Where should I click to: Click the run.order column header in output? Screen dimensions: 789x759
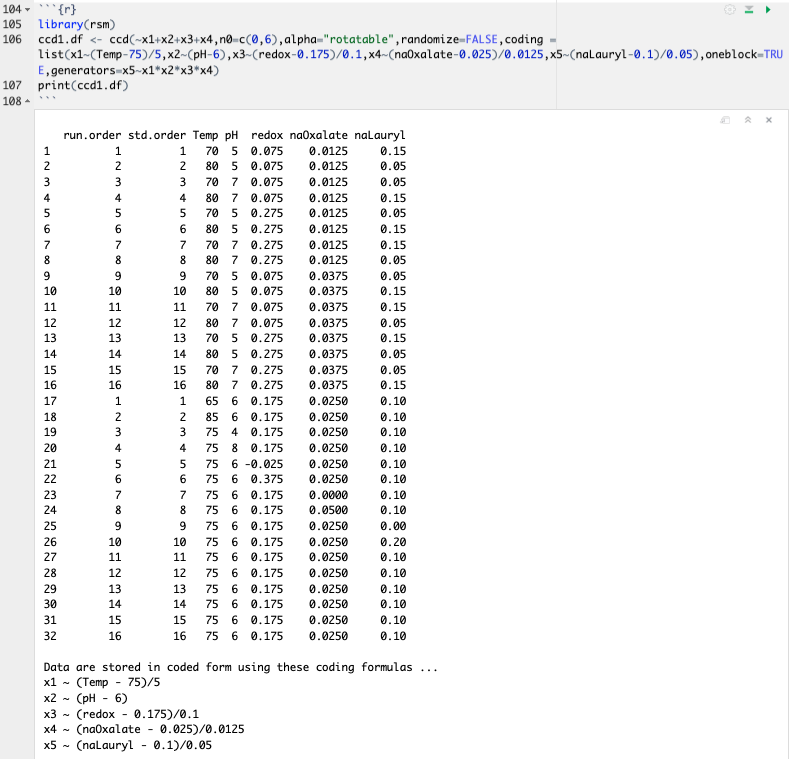click(x=90, y=134)
